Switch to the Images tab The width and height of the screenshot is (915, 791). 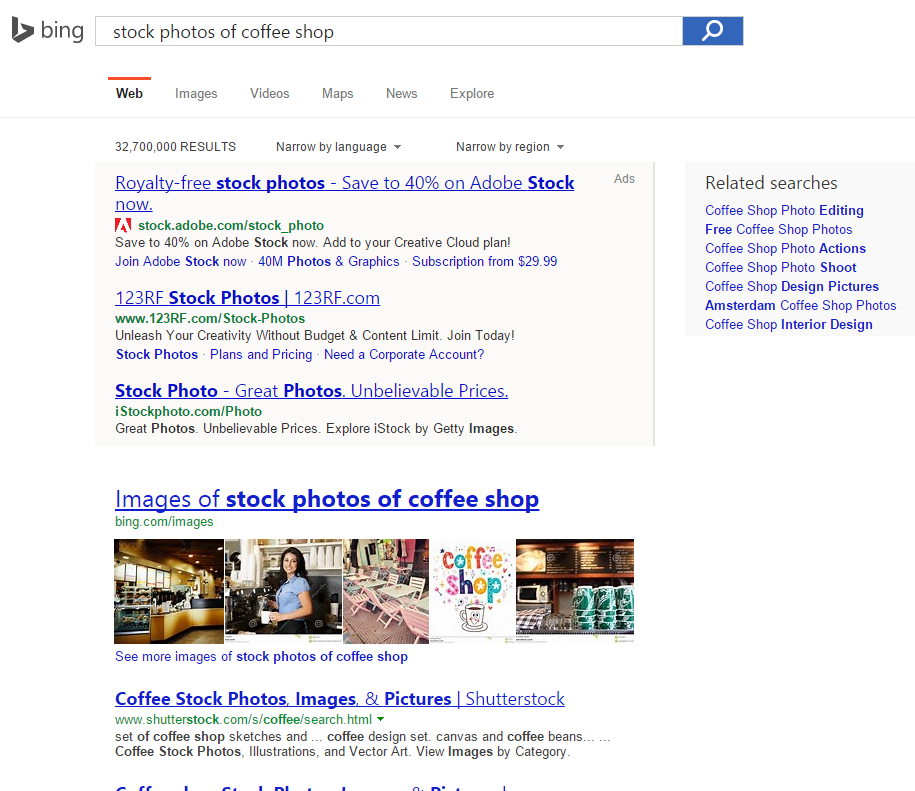(x=196, y=94)
